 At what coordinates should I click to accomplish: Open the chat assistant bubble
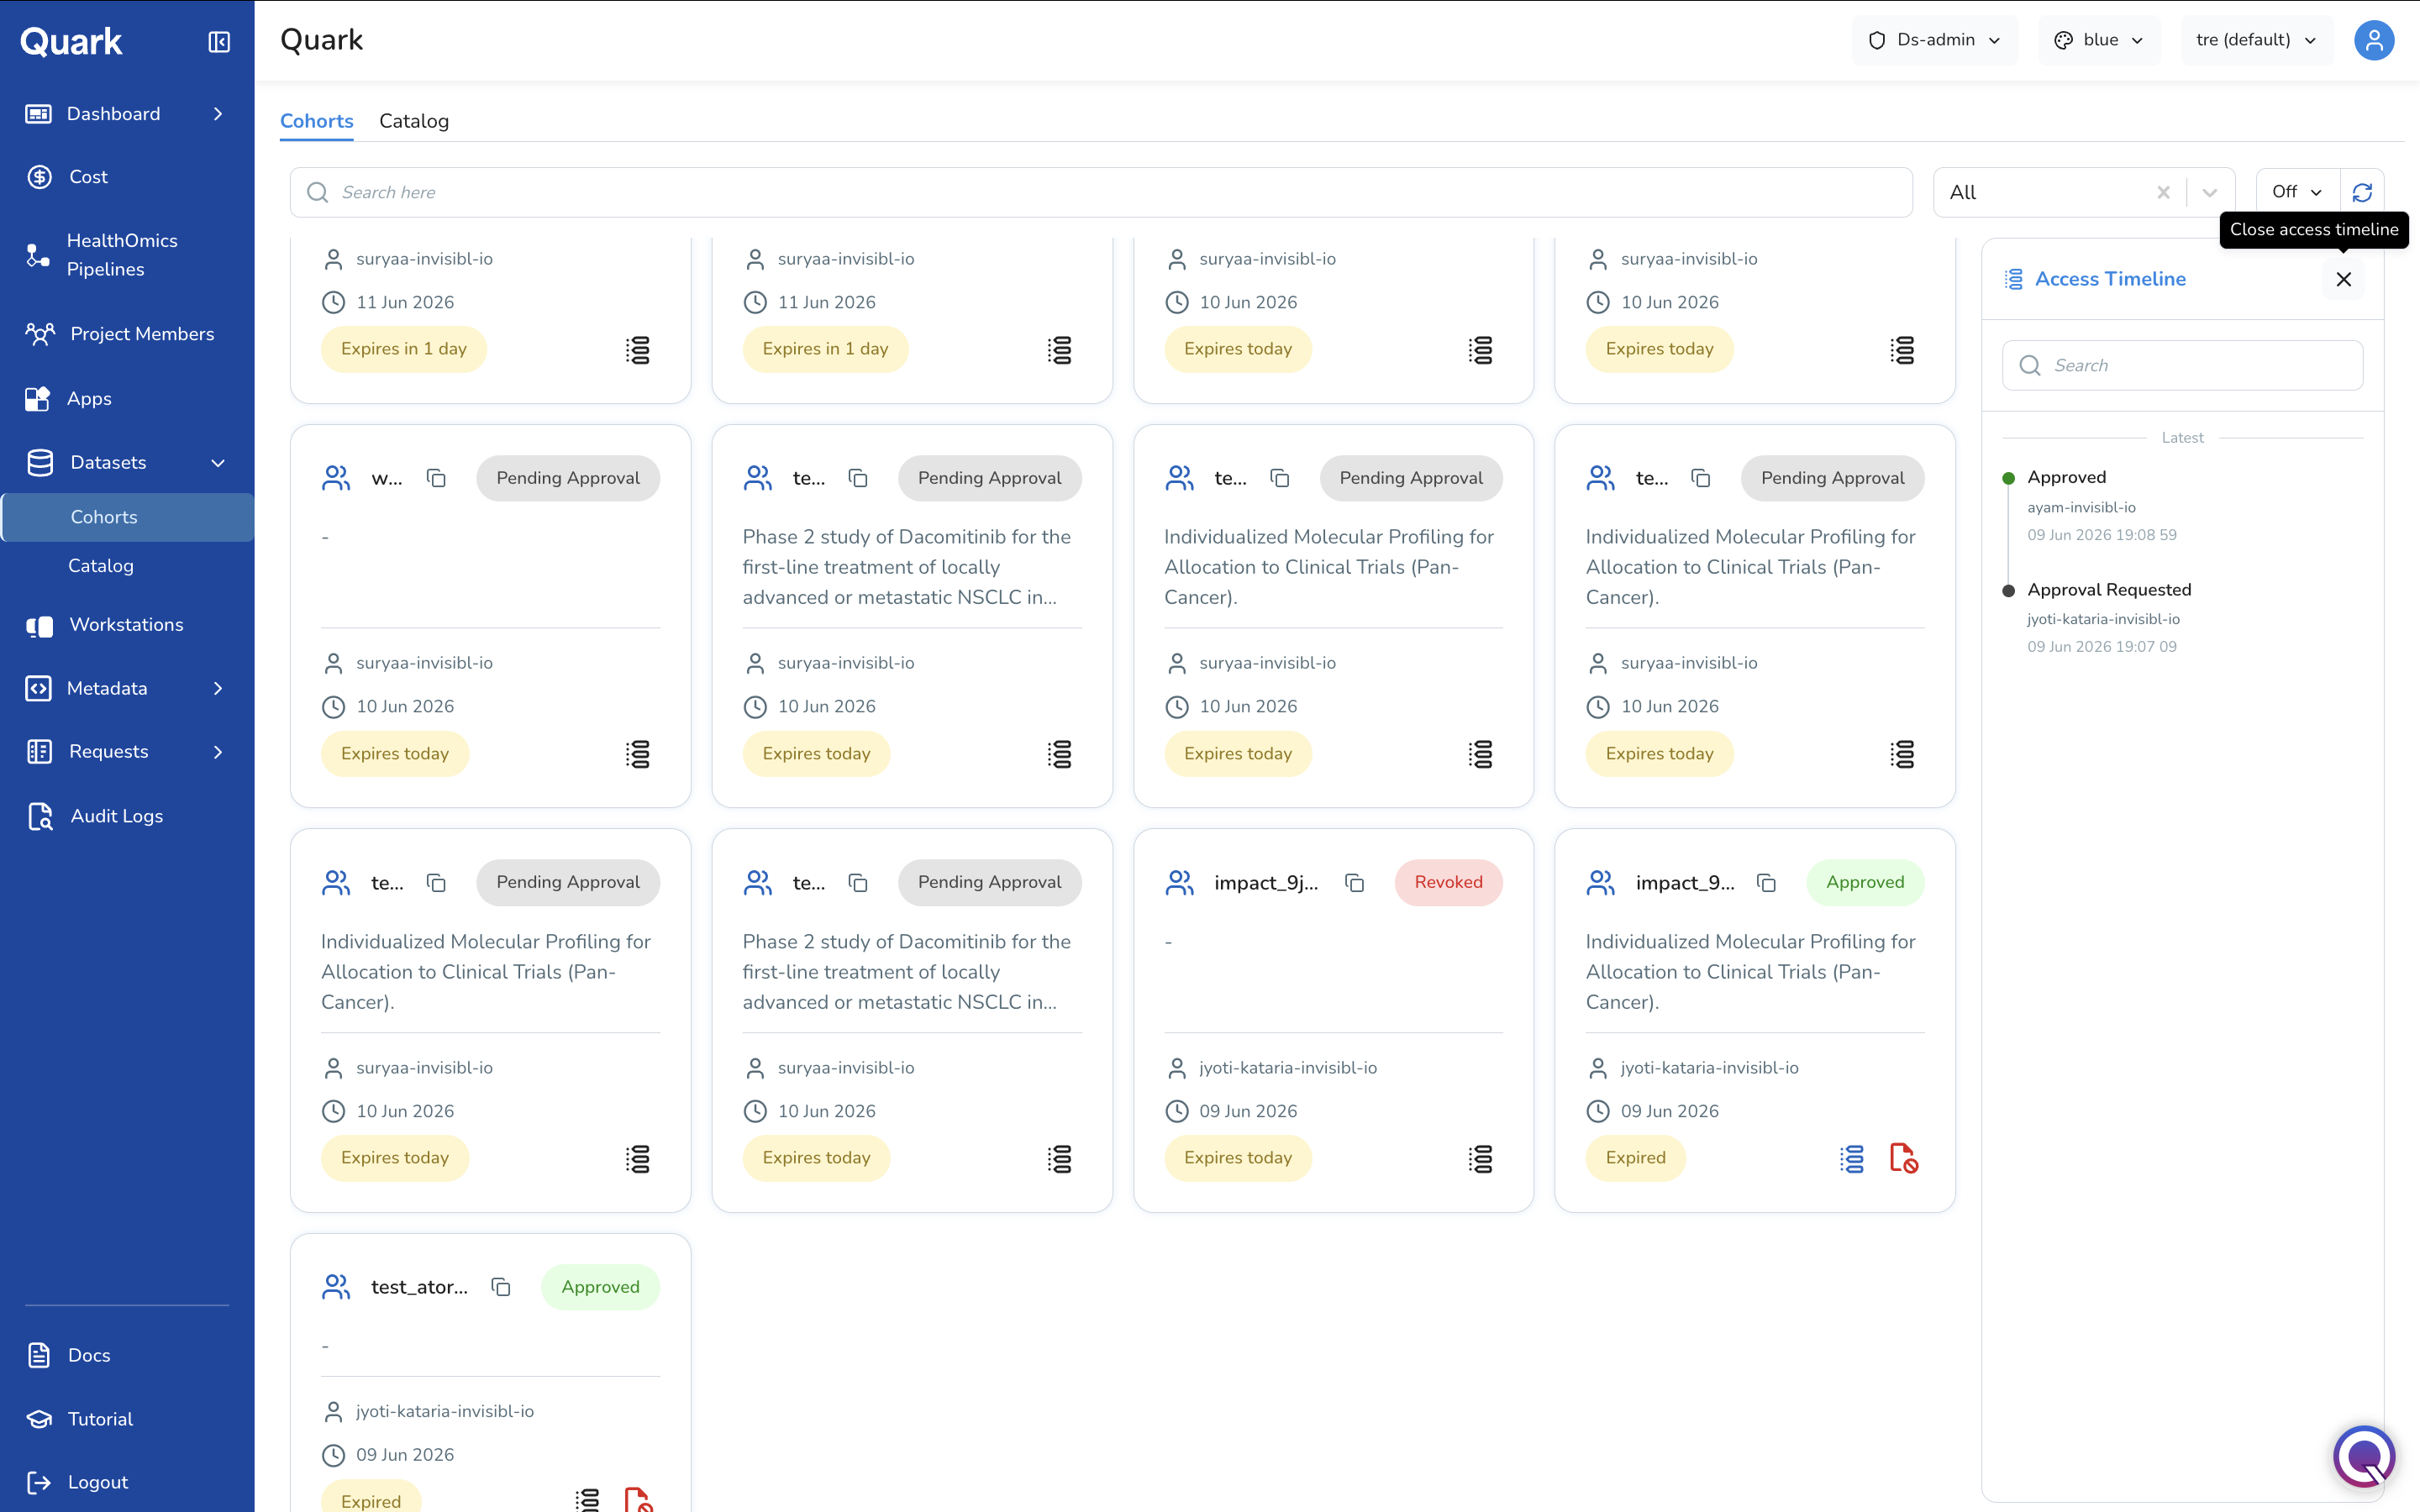click(x=2364, y=1457)
